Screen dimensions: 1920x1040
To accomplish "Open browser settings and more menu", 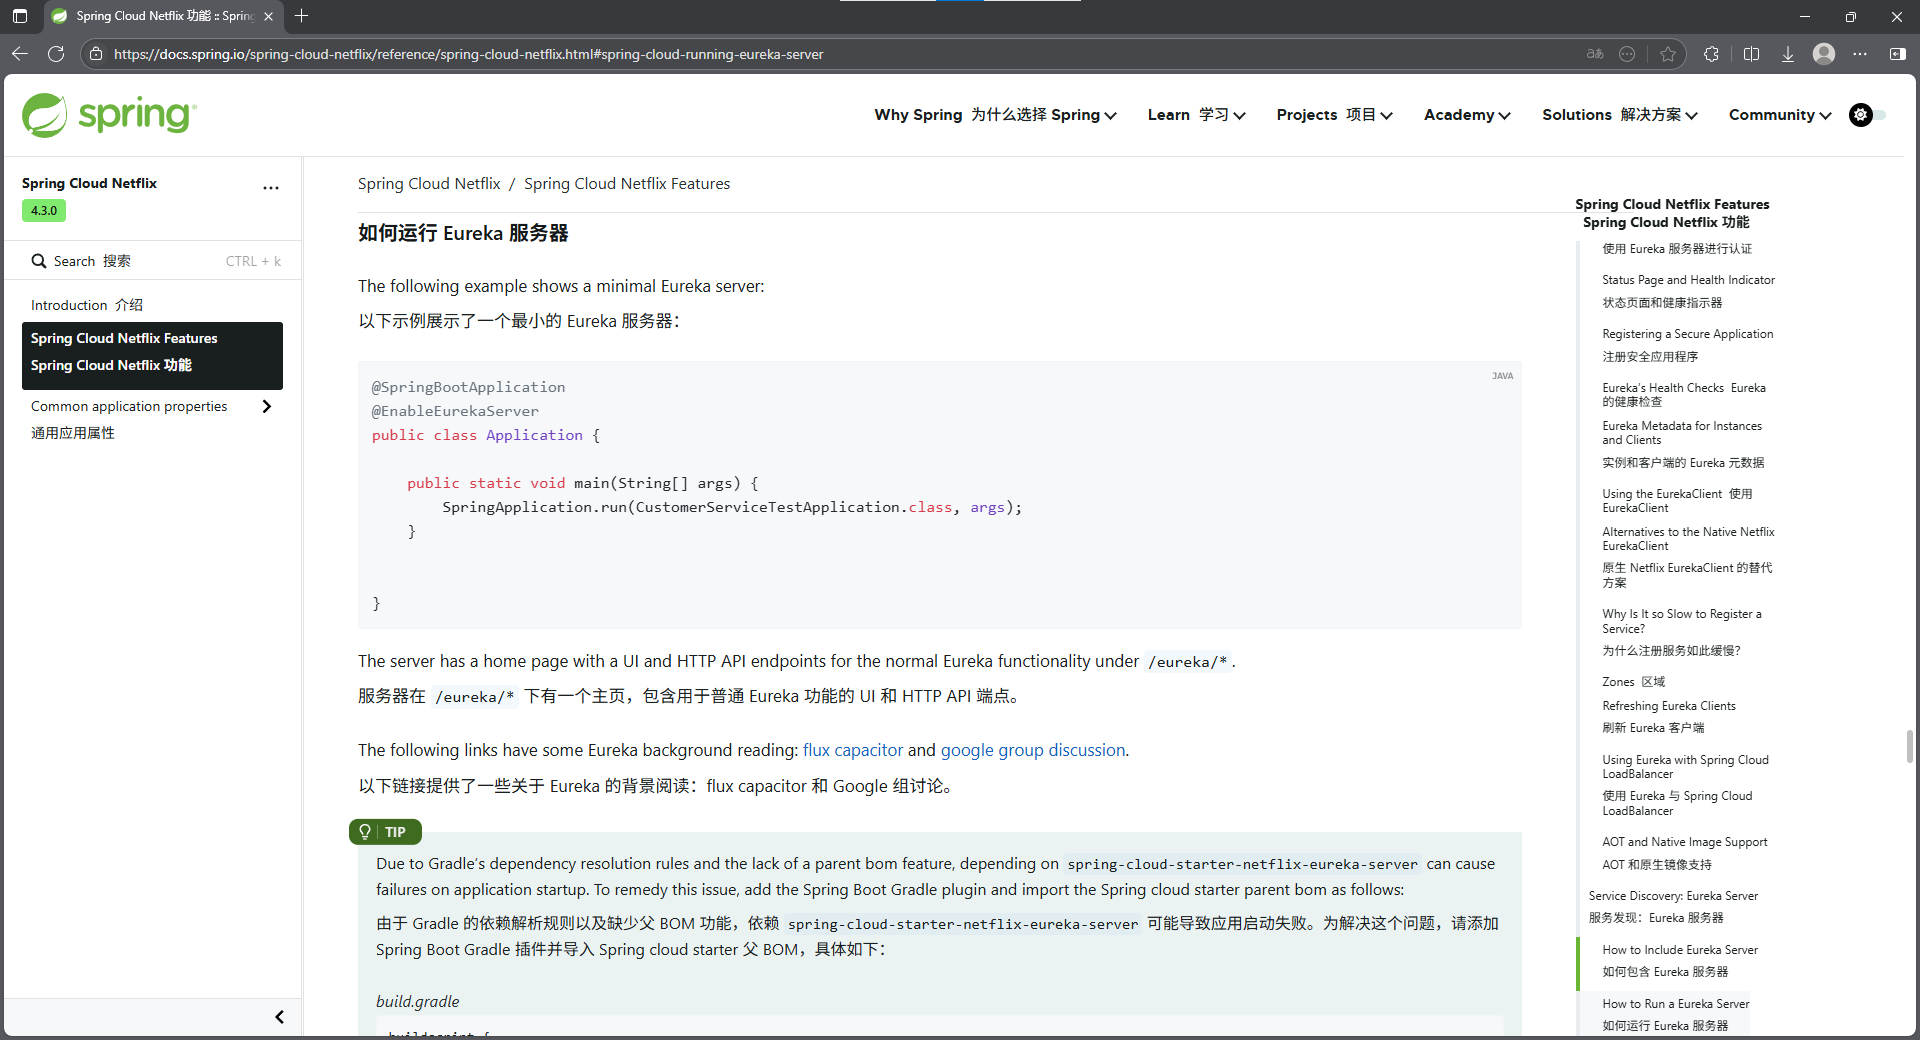I will click(1860, 54).
